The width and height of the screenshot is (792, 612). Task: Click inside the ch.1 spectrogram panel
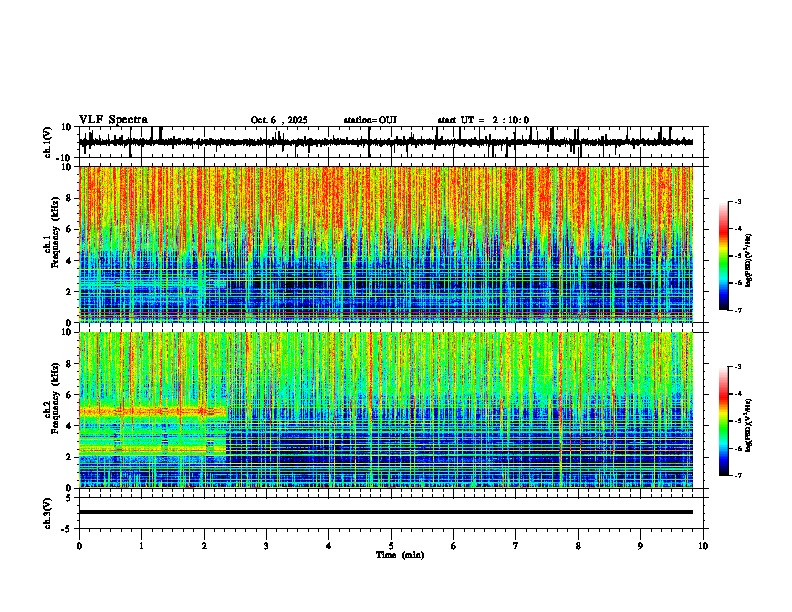(386, 244)
